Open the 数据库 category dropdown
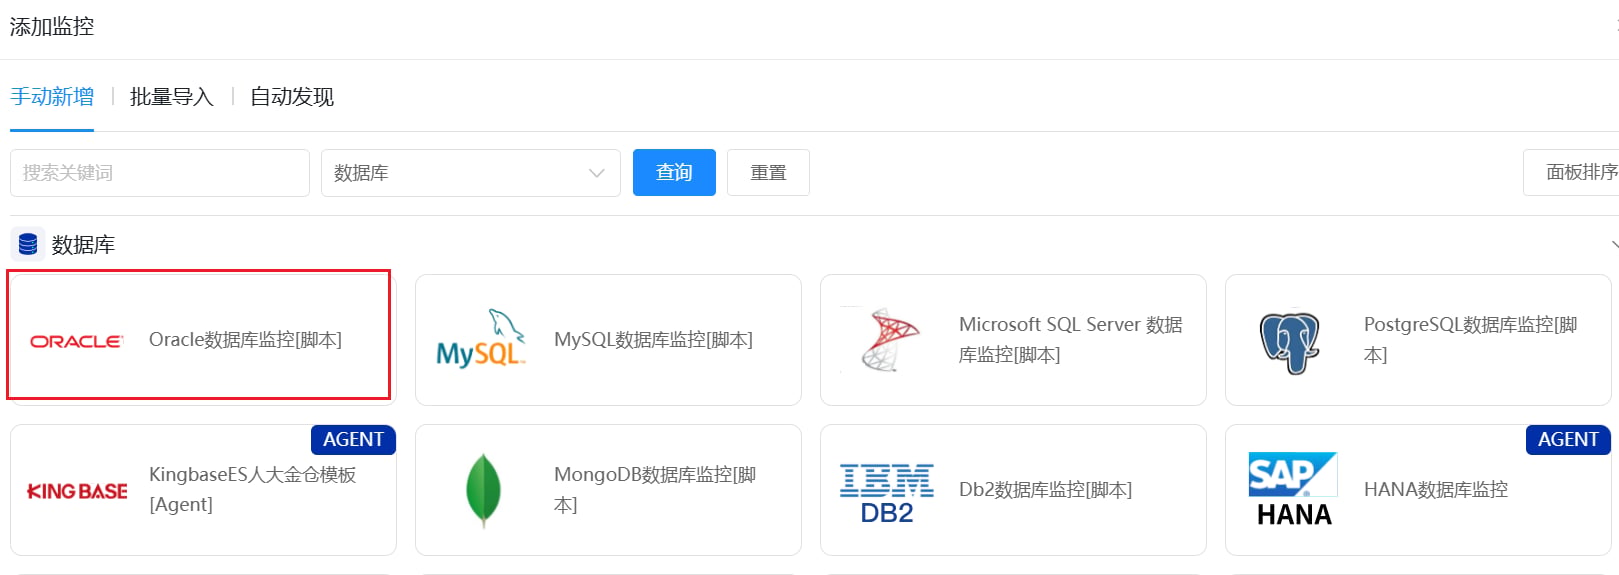The height and width of the screenshot is (575, 1619). click(470, 173)
